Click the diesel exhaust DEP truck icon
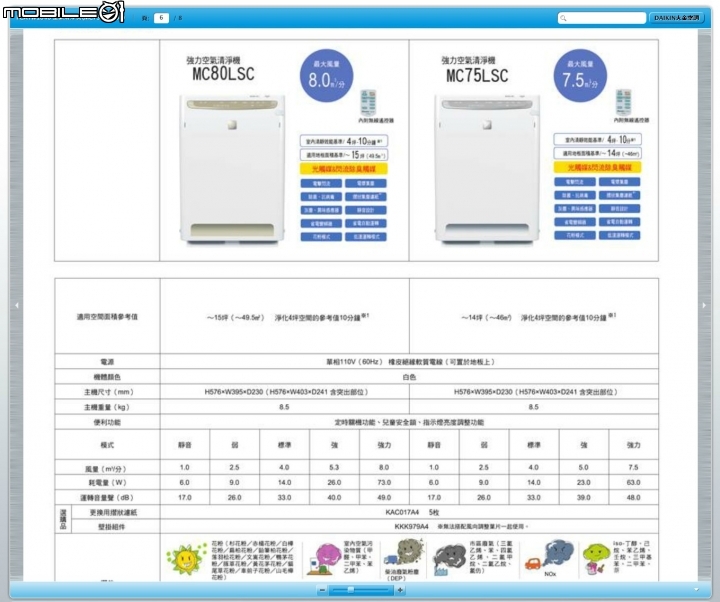Screen dimensions: 720x602 (402, 552)
